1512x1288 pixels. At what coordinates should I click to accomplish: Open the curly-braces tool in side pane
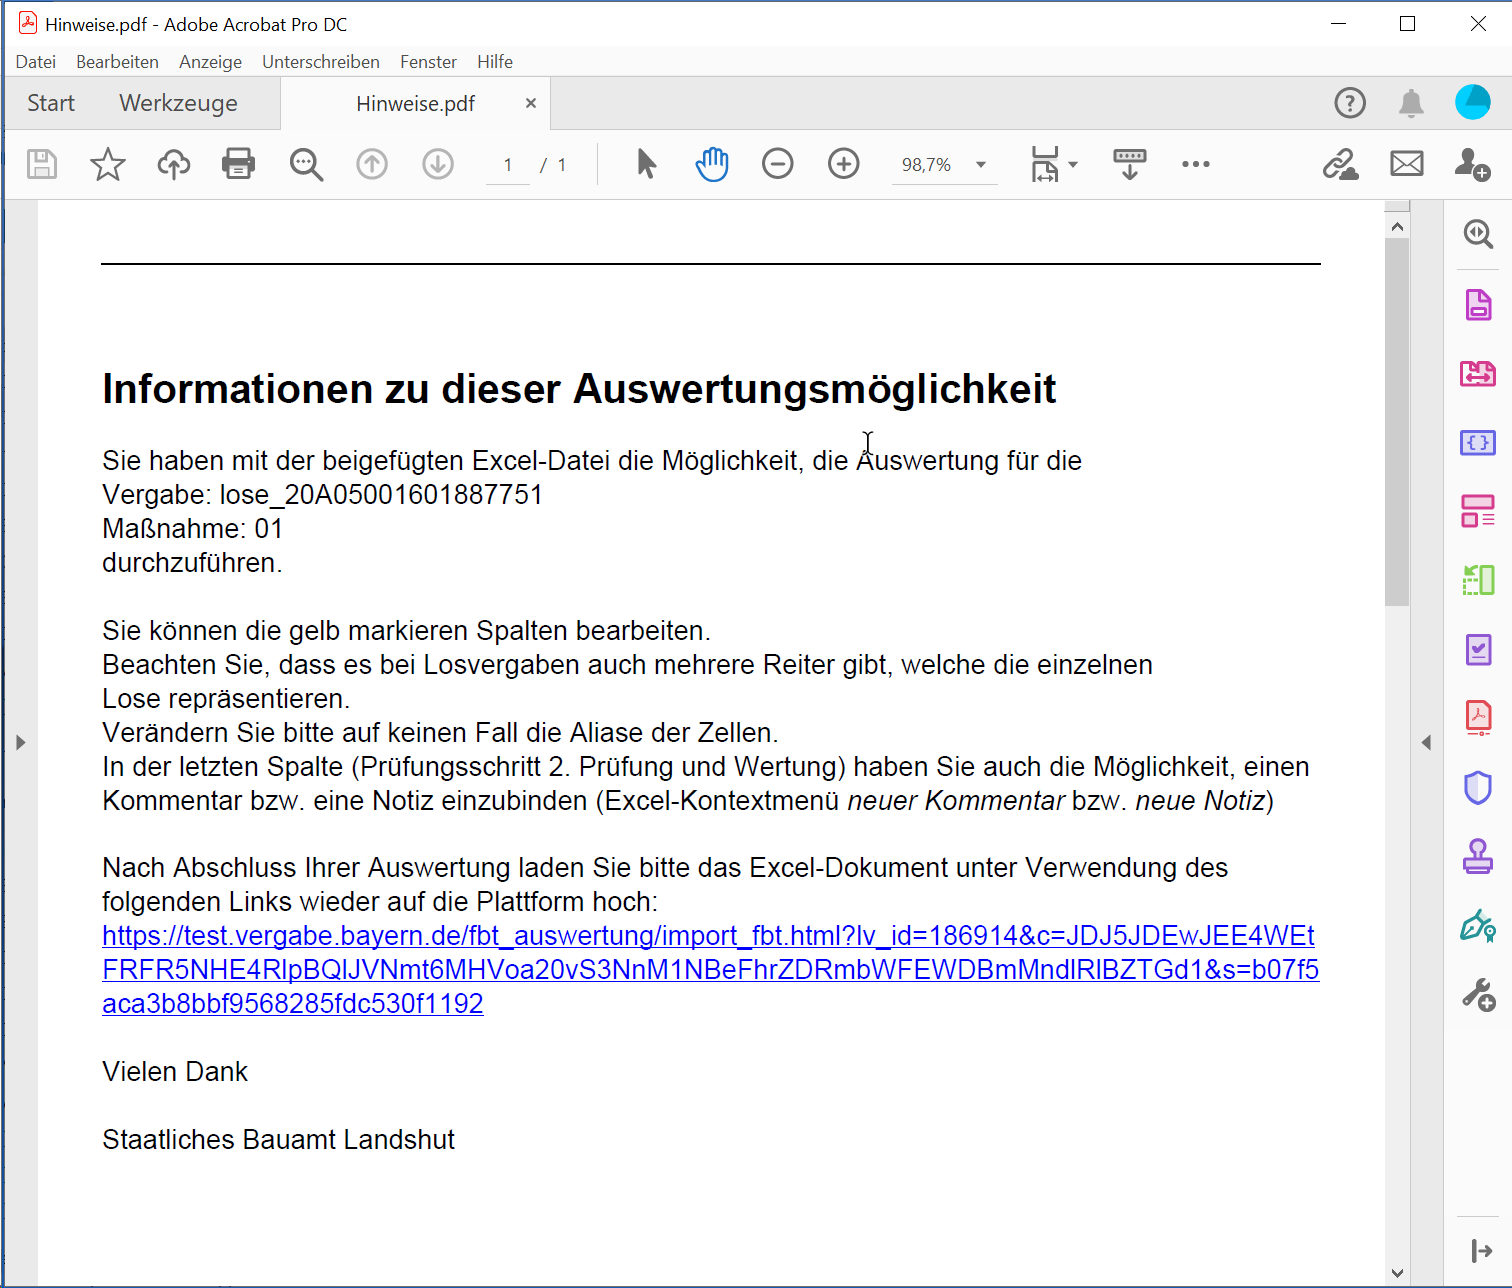[1478, 442]
